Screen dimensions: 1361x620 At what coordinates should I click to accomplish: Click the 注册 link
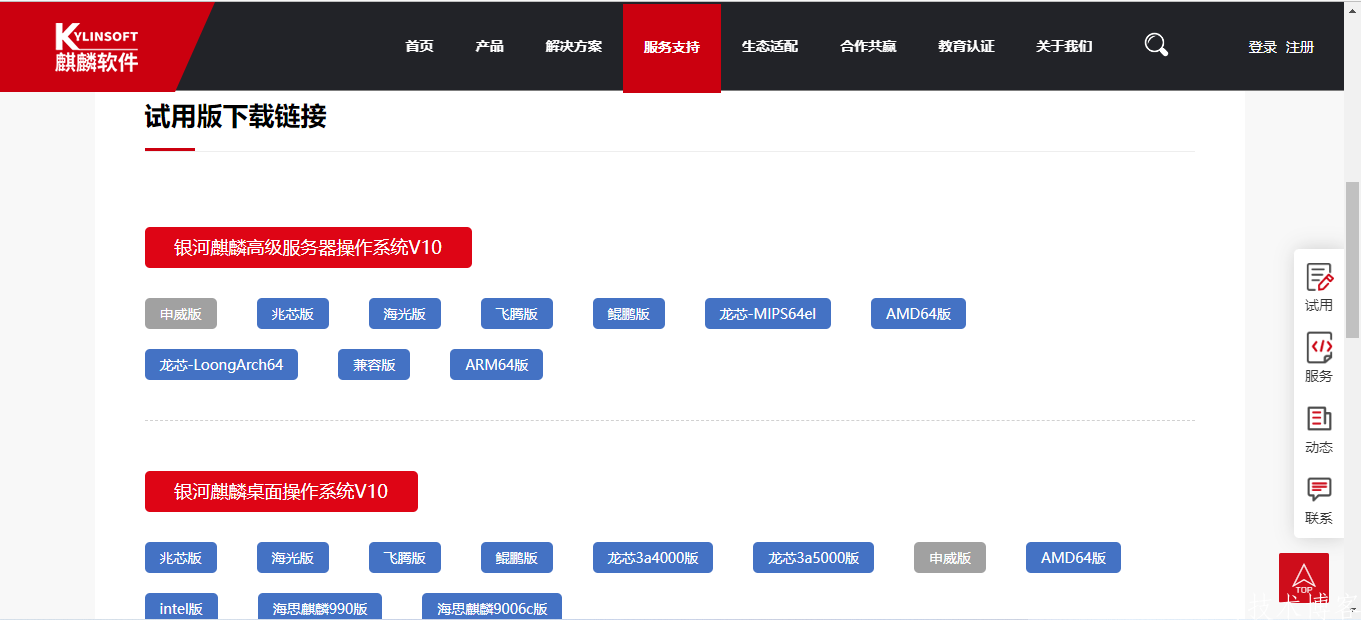click(1300, 47)
